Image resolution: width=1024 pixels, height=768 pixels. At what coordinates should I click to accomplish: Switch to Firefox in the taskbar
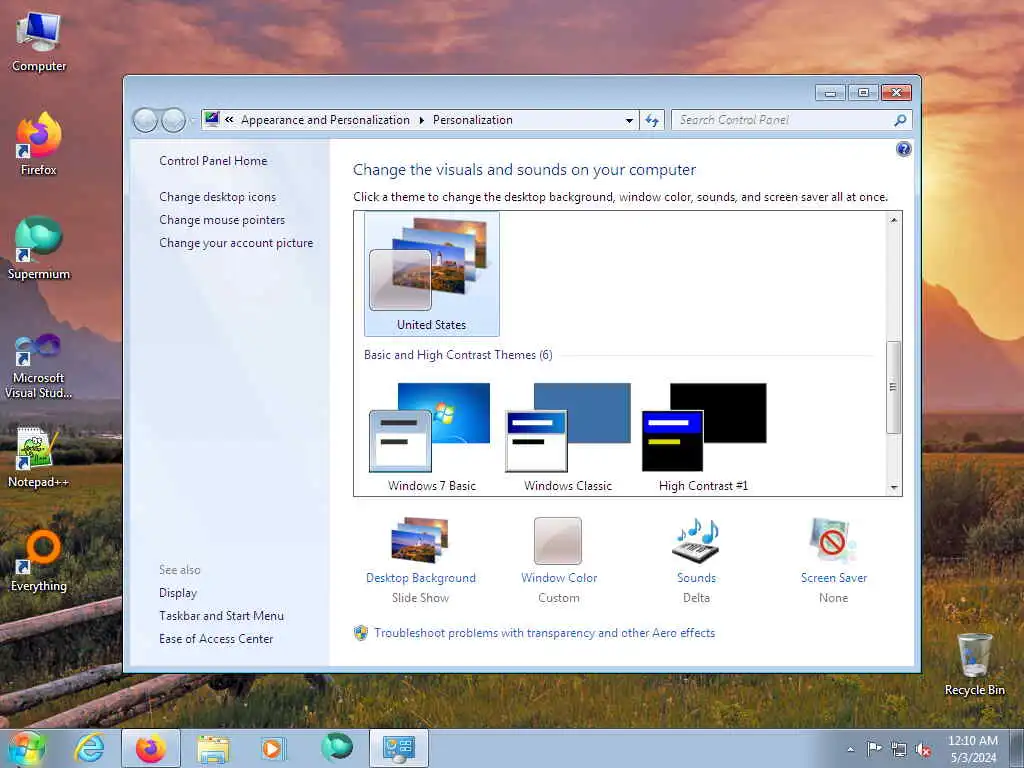151,748
